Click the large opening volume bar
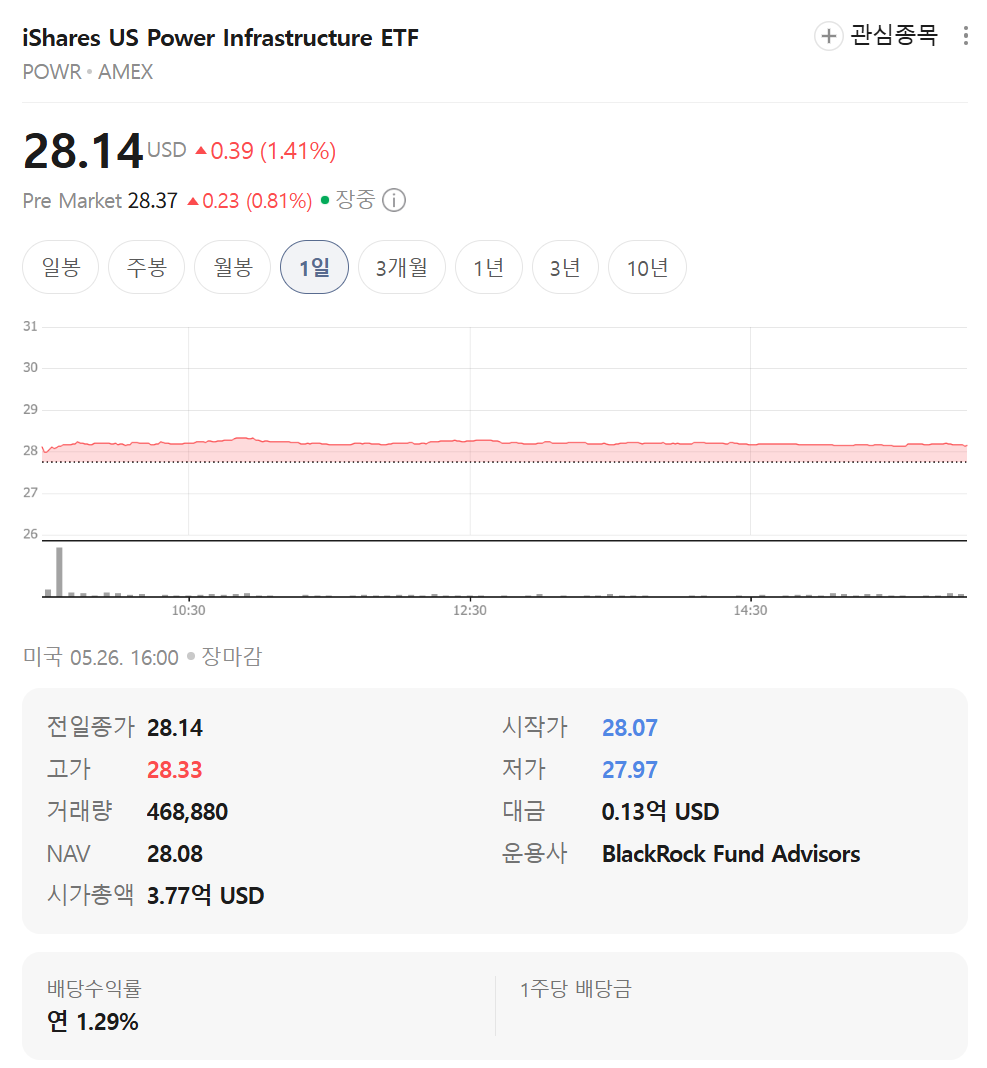 pyautogui.click(x=59, y=571)
